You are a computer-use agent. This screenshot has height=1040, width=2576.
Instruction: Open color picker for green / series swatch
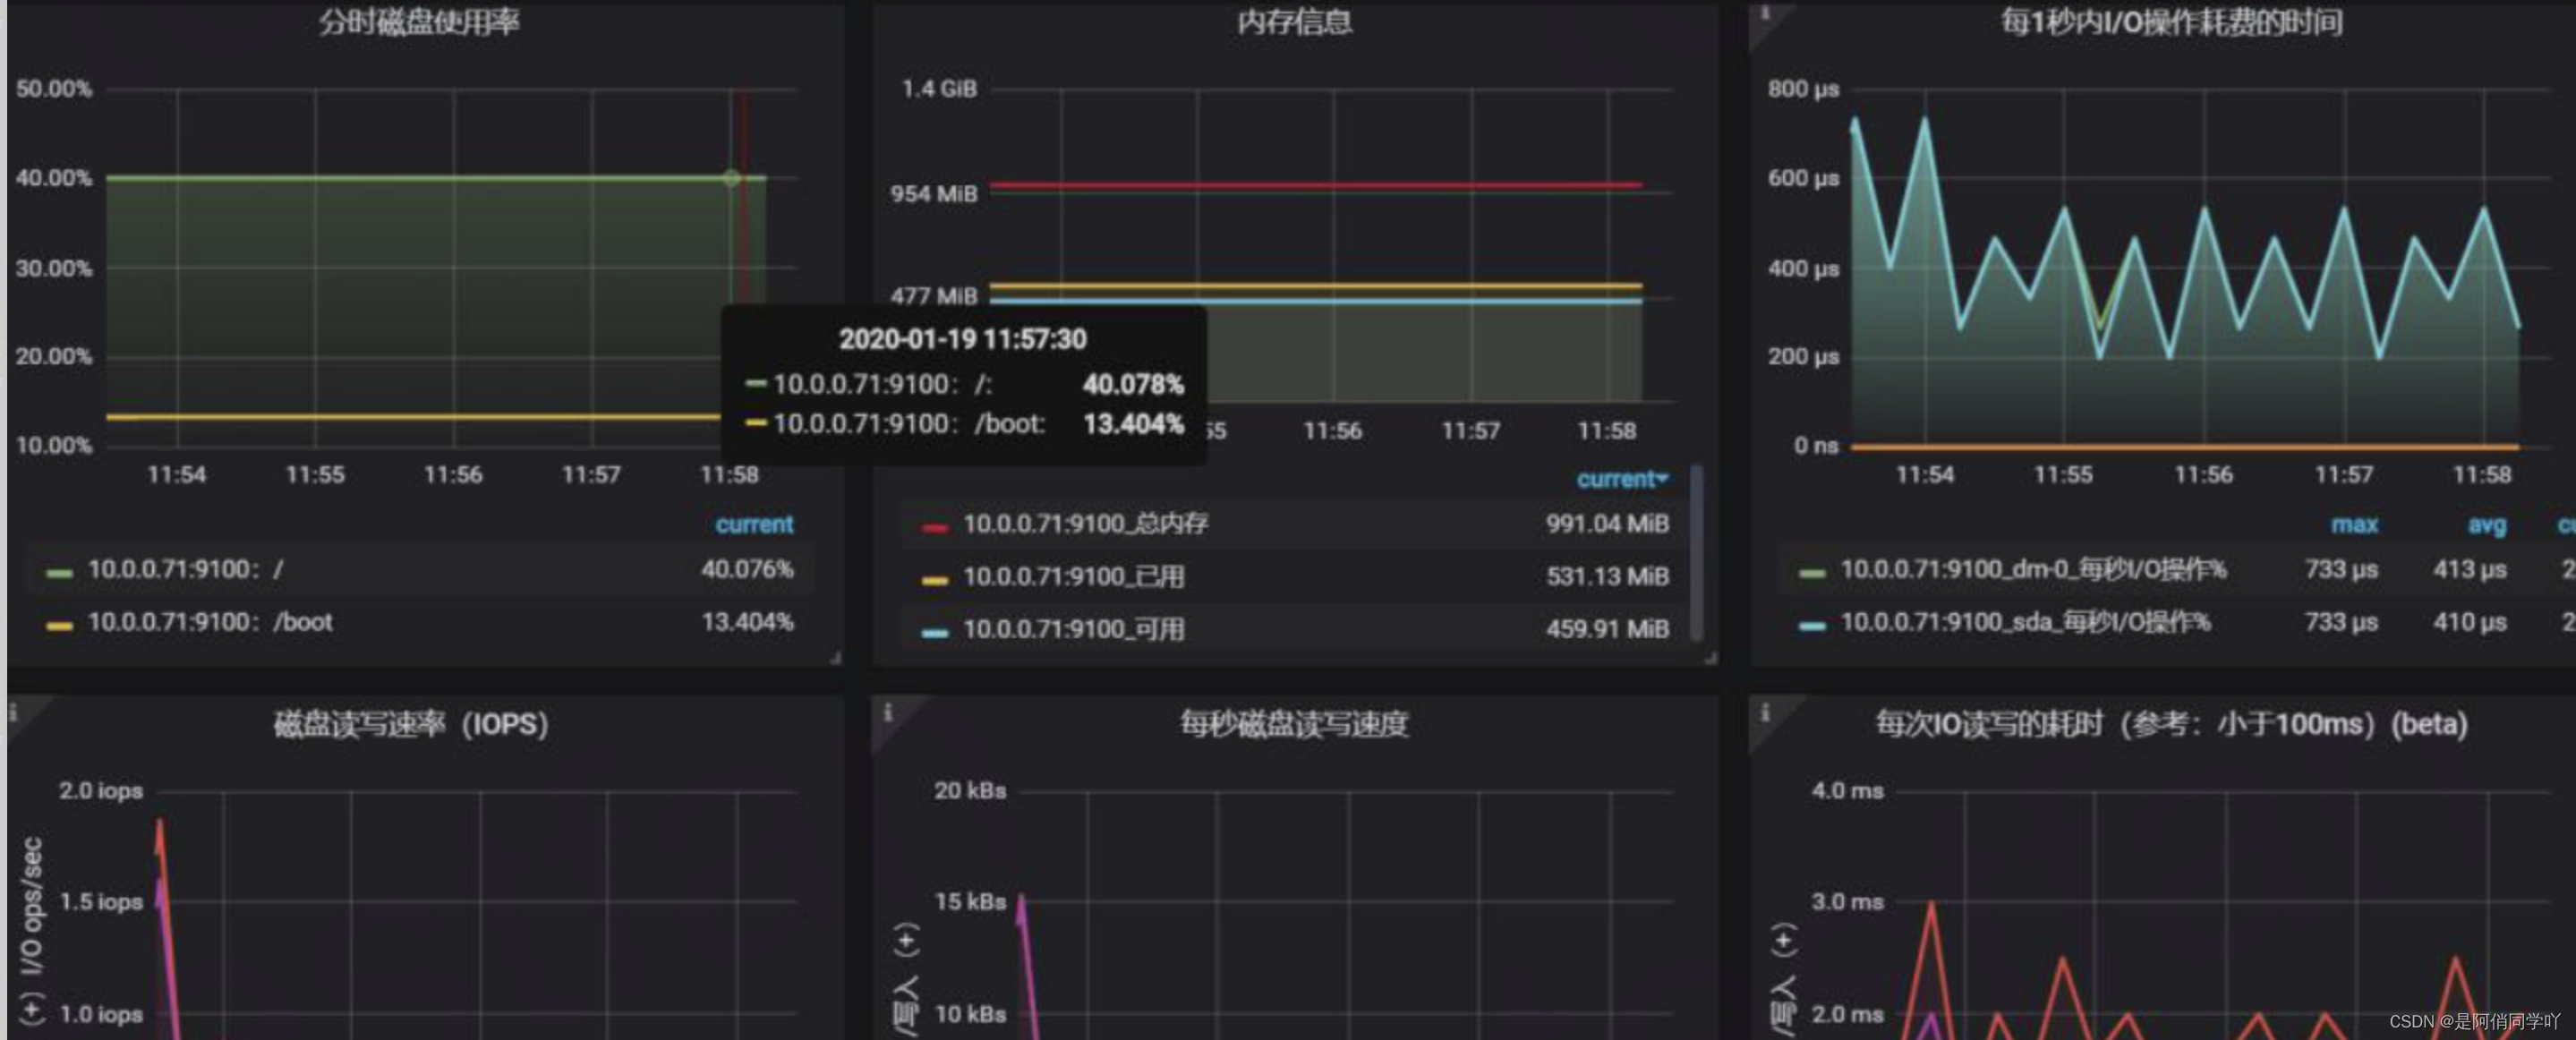59,573
